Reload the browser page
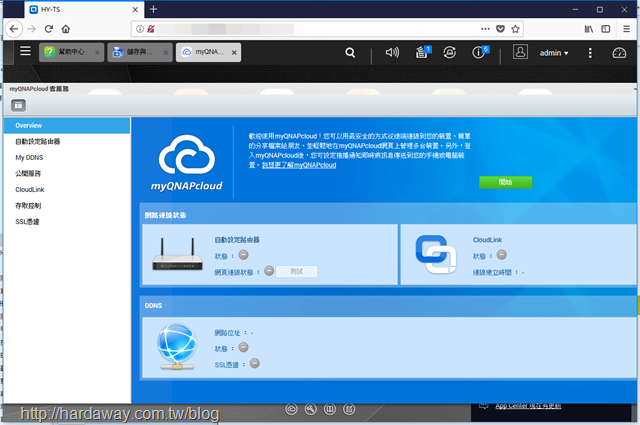The image size is (640, 425). pyautogui.click(x=49, y=29)
